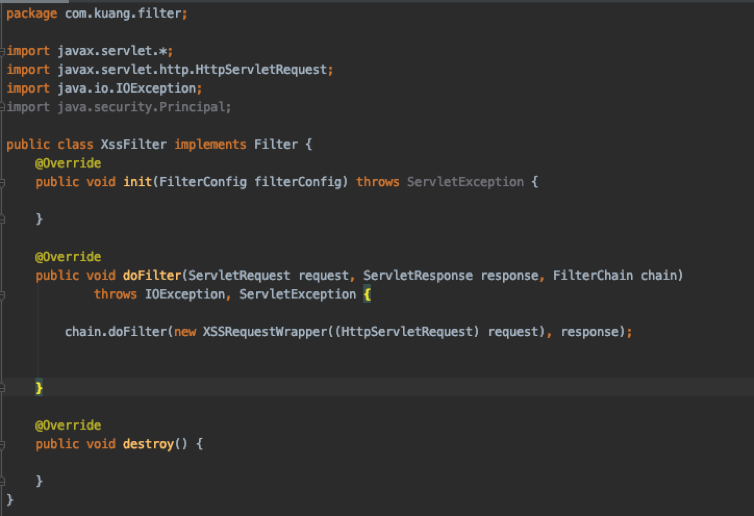Screen dimensions: 754x516
Task: Click the 'public' keyword on the class declaration
Action: pyautogui.click(x=28, y=144)
